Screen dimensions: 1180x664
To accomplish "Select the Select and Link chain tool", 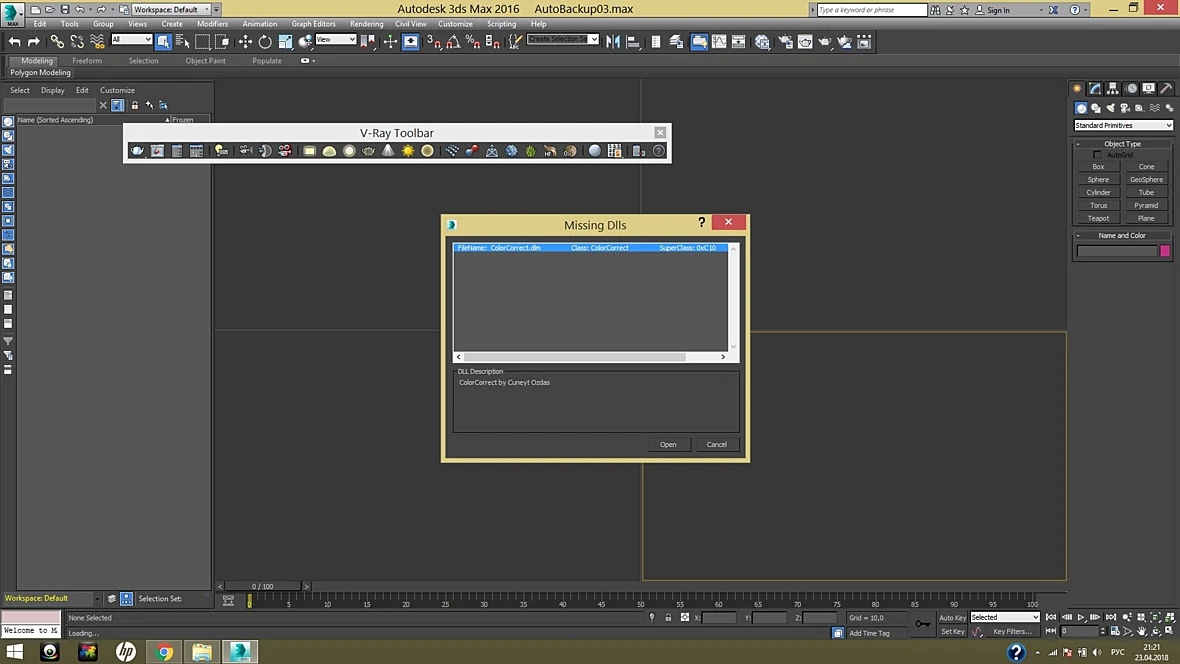I will click(57, 42).
